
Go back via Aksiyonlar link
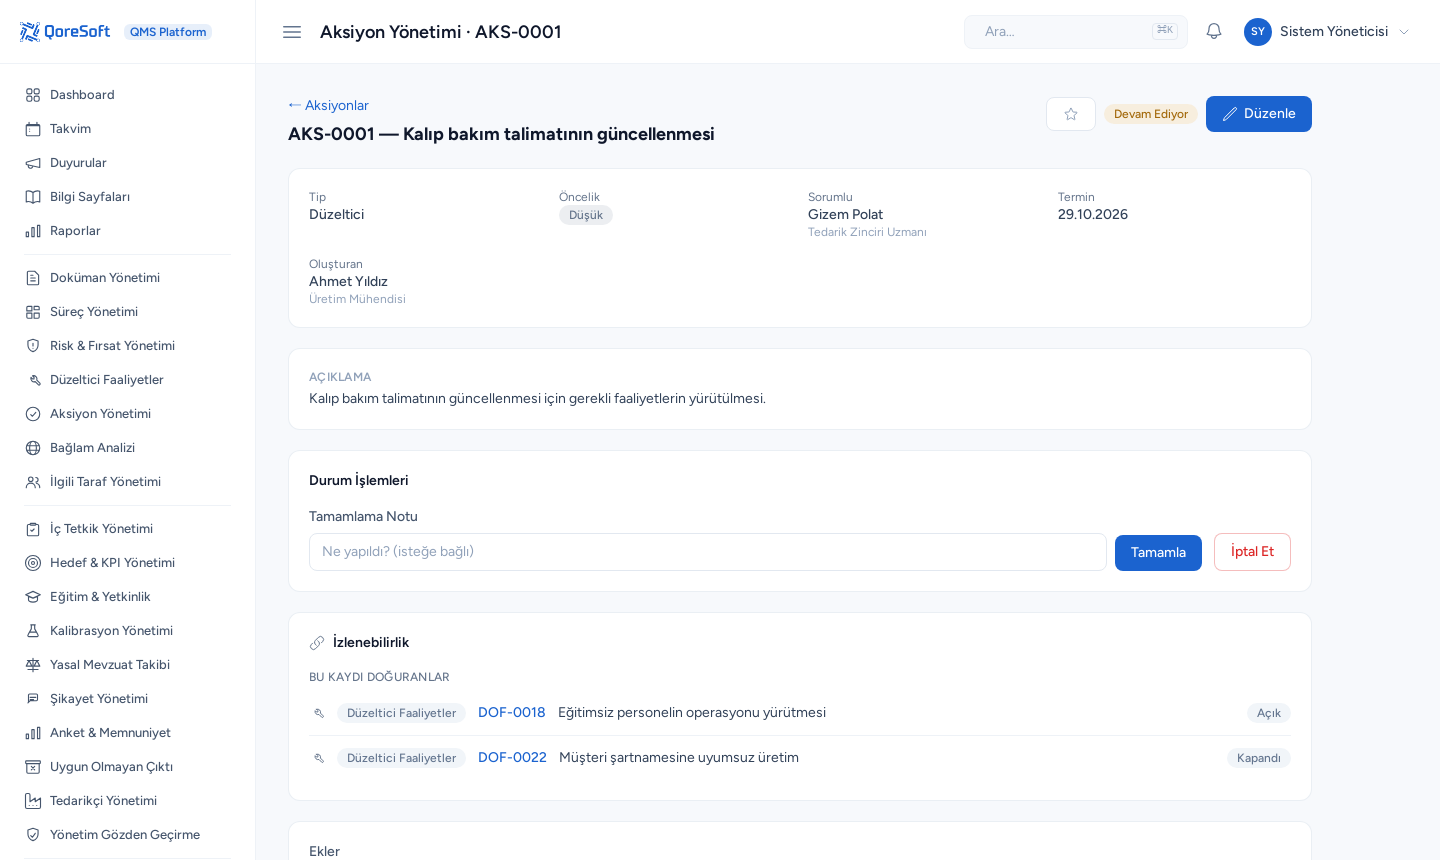point(328,105)
